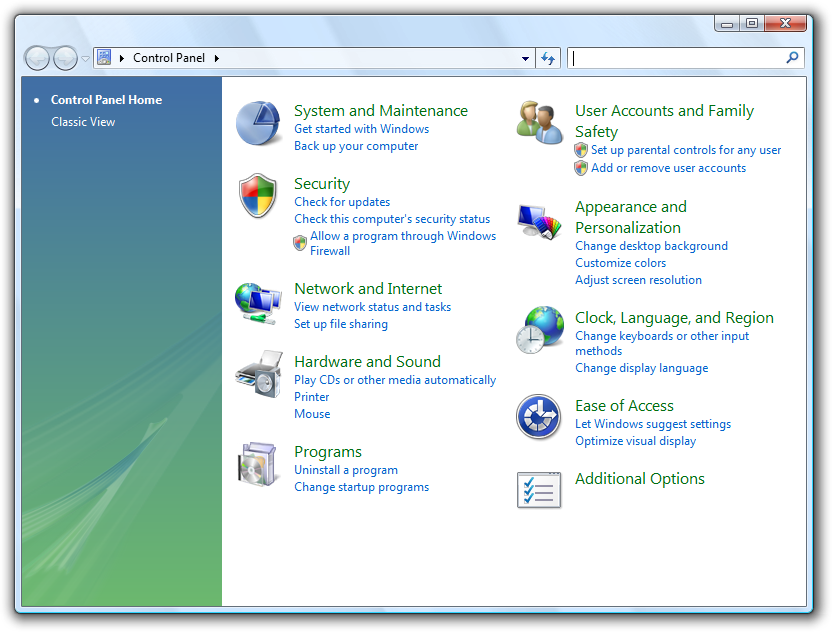Viewport: 832px width, 632px height.
Task: Click the Security shield icon
Action: click(x=258, y=196)
